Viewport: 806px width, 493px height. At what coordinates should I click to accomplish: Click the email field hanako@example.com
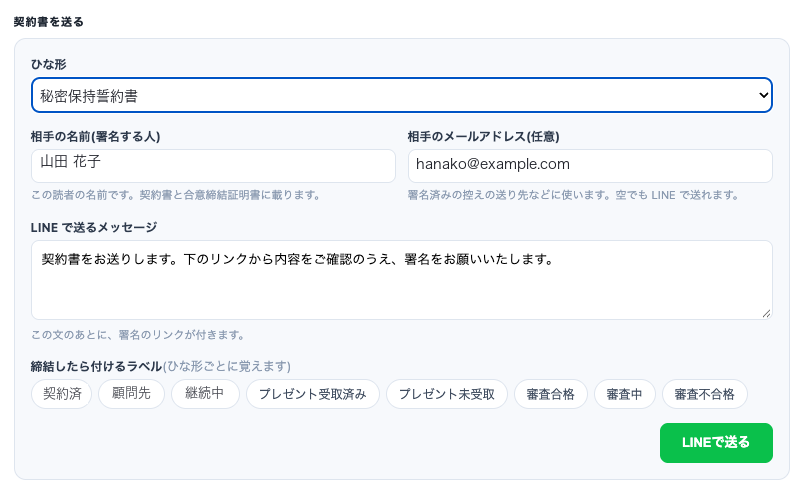[590, 166]
